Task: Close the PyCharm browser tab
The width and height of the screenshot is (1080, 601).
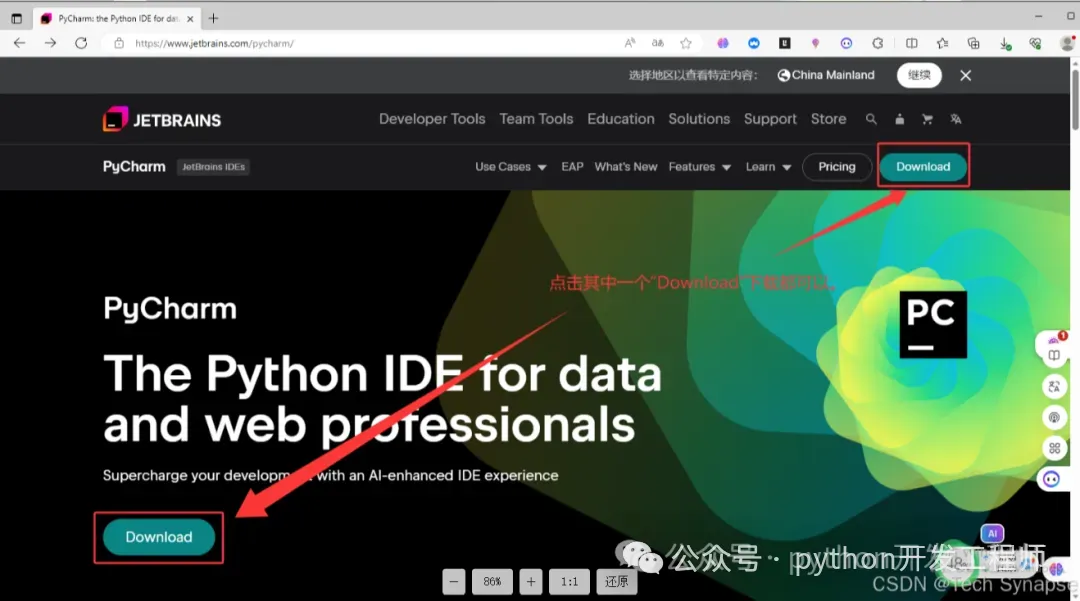Action: pos(190,19)
